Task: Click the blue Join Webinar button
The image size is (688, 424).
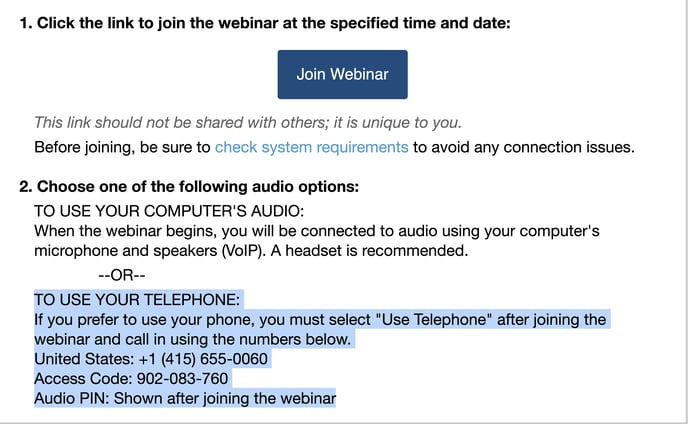Action: click(x=342, y=74)
